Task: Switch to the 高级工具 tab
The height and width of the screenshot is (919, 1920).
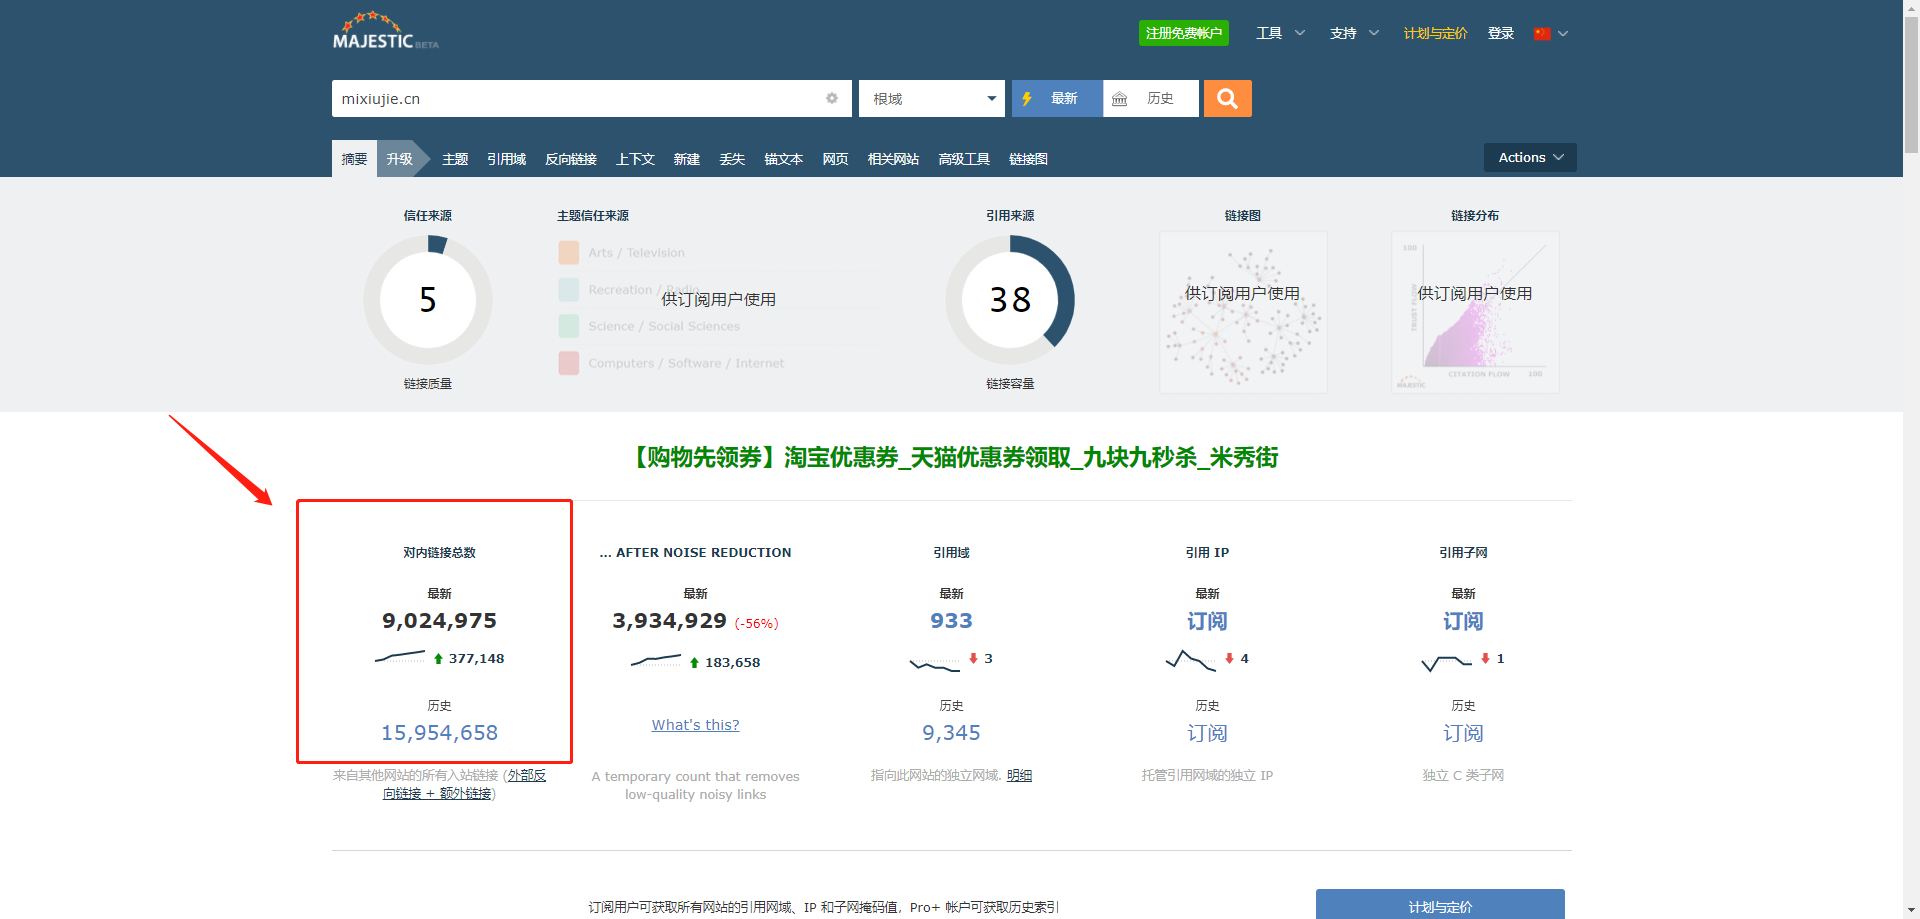Action: pos(964,159)
